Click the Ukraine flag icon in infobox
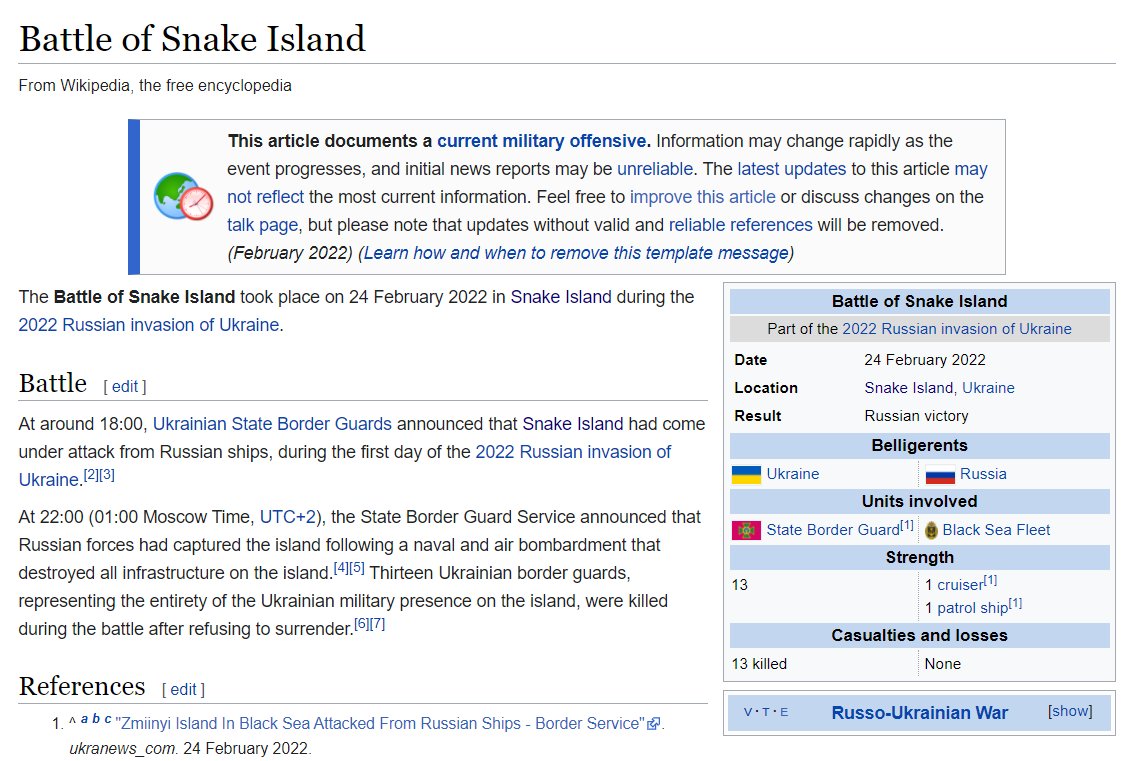This screenshot has height=761, width=1126. 746,475
